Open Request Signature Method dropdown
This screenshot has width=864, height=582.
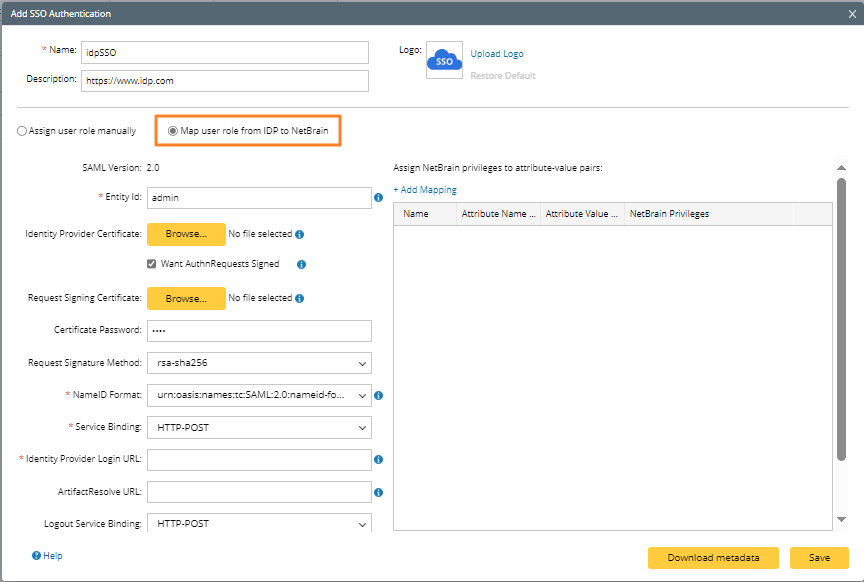(259, 363)
